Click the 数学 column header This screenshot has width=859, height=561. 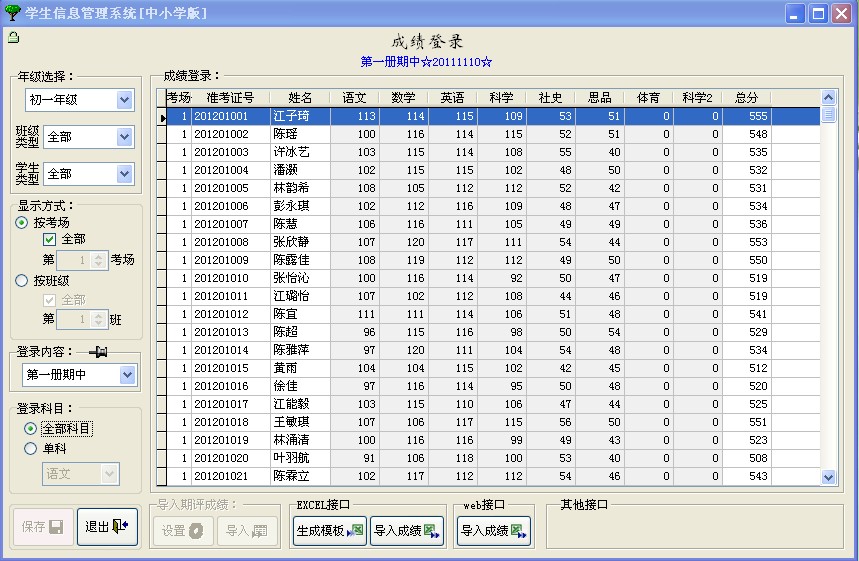pyautogui.click(x=403, y=98)
